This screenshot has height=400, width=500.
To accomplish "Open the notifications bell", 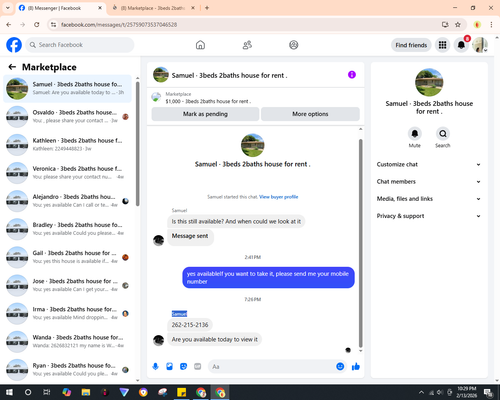I will [x=461, y=45].
